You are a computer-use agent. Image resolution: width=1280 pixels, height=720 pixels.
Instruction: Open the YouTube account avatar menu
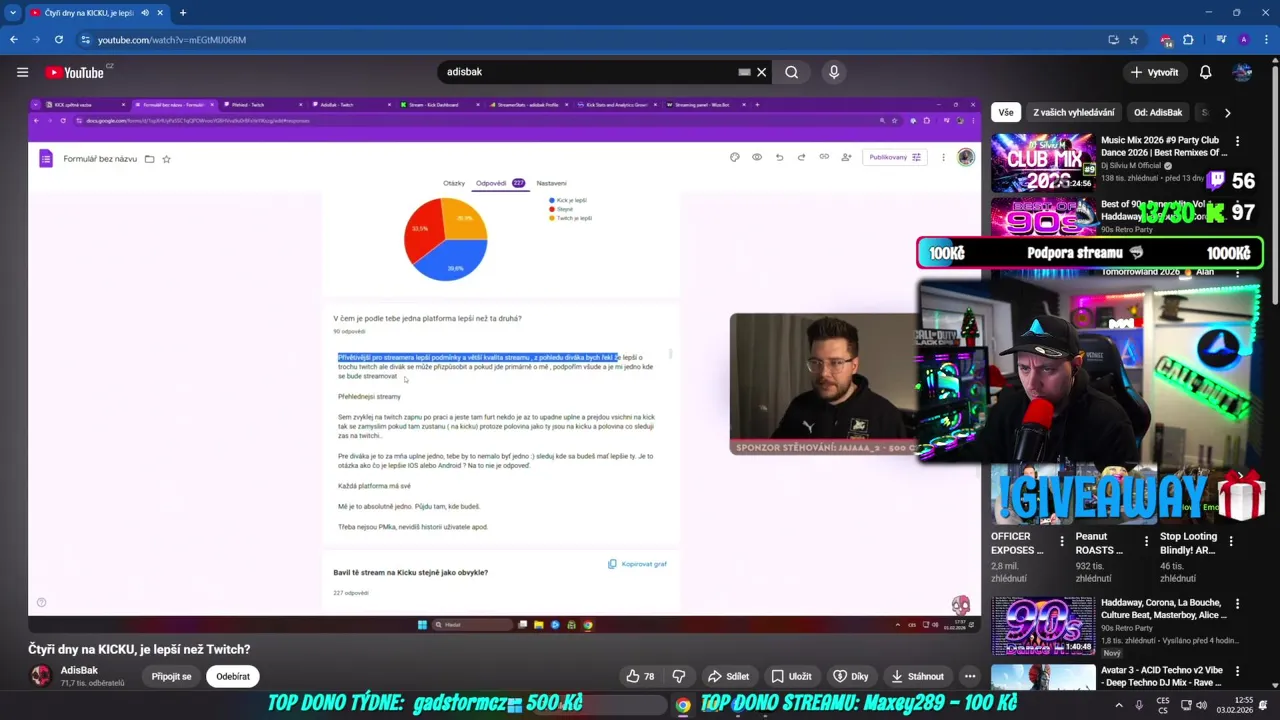pos(1243,72)
